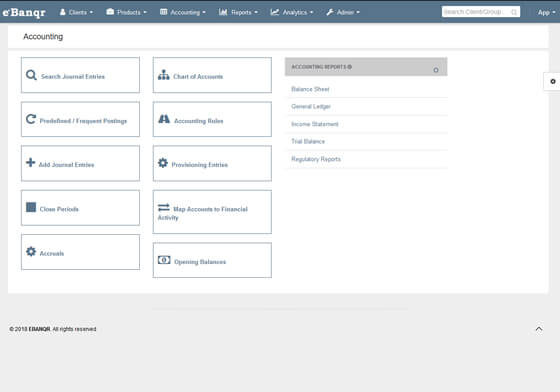Open the Products dropdown menu
This screenshot has width=560, height=392.
[x=126, y=12]
